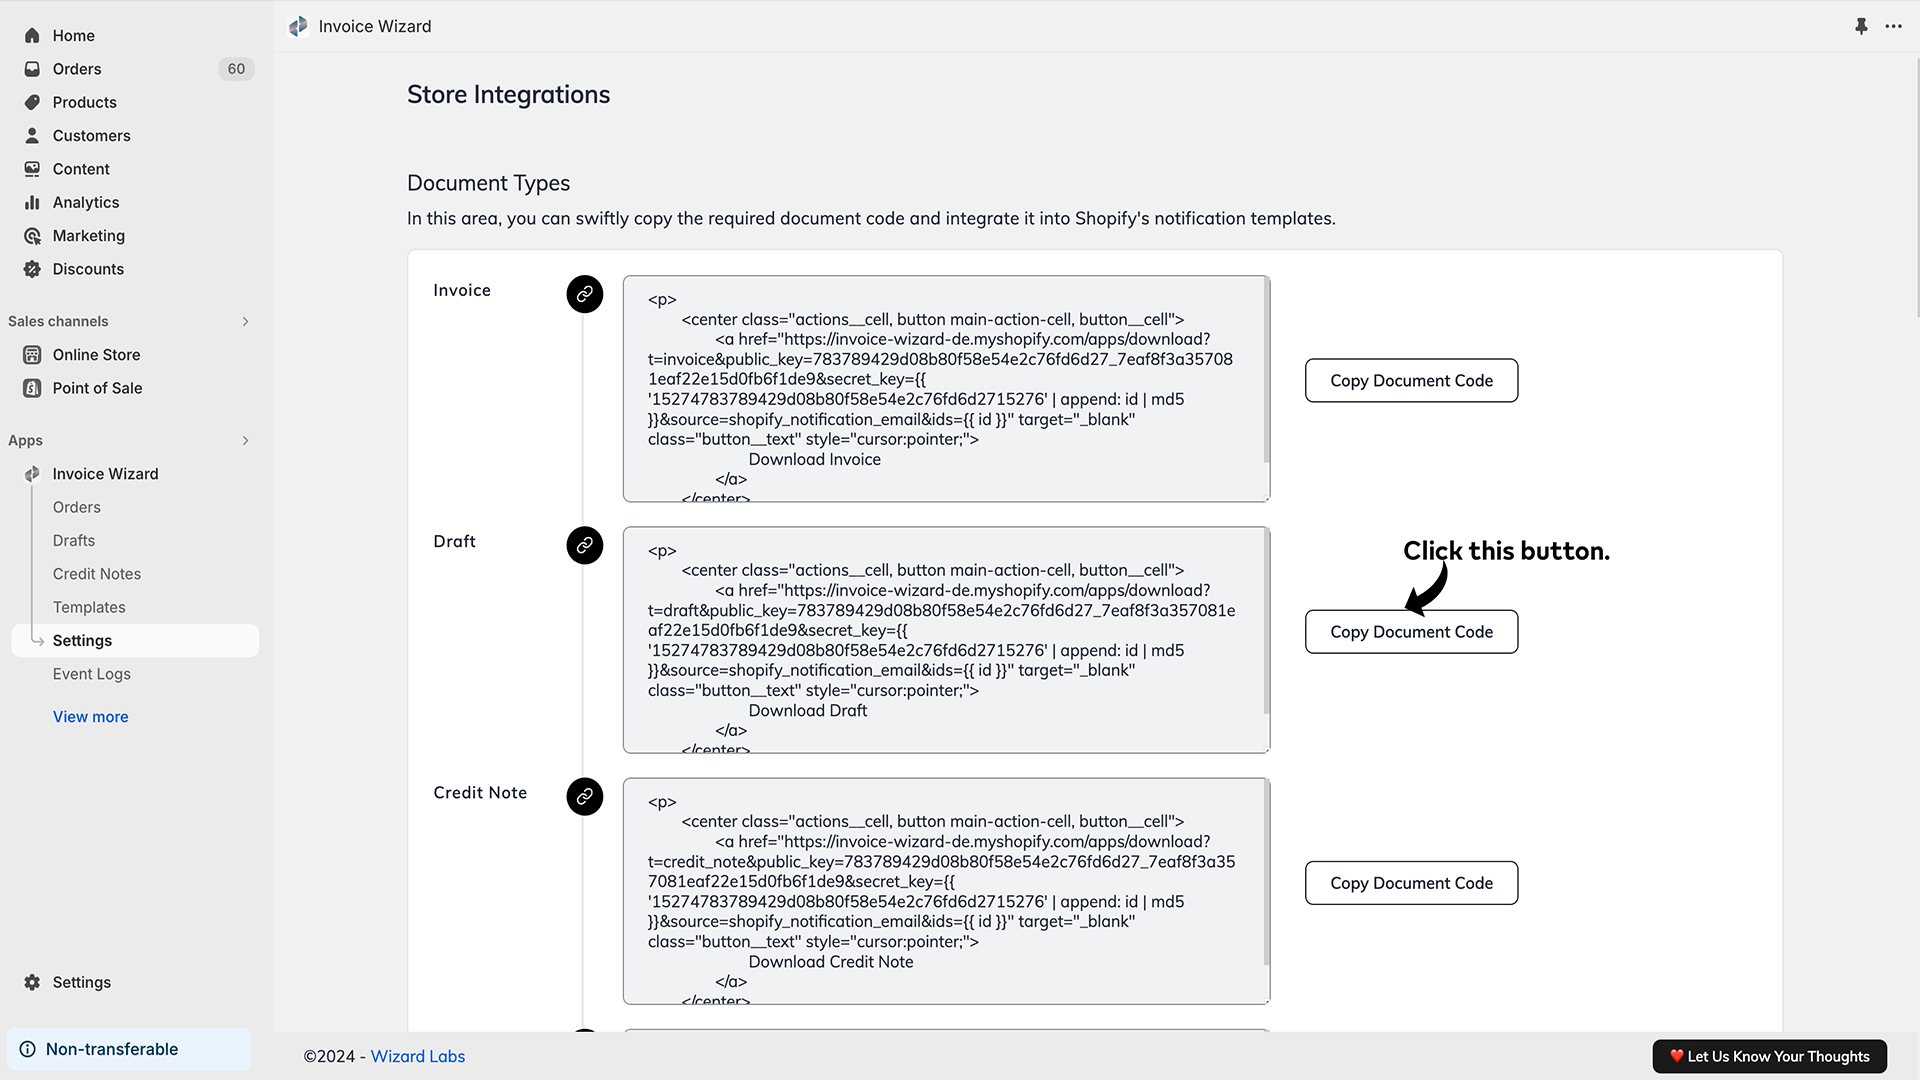Open the Wizard Labs footer link
Image resolution: width=1920 pixels, height=1080 pixels.
point(418,1056)
